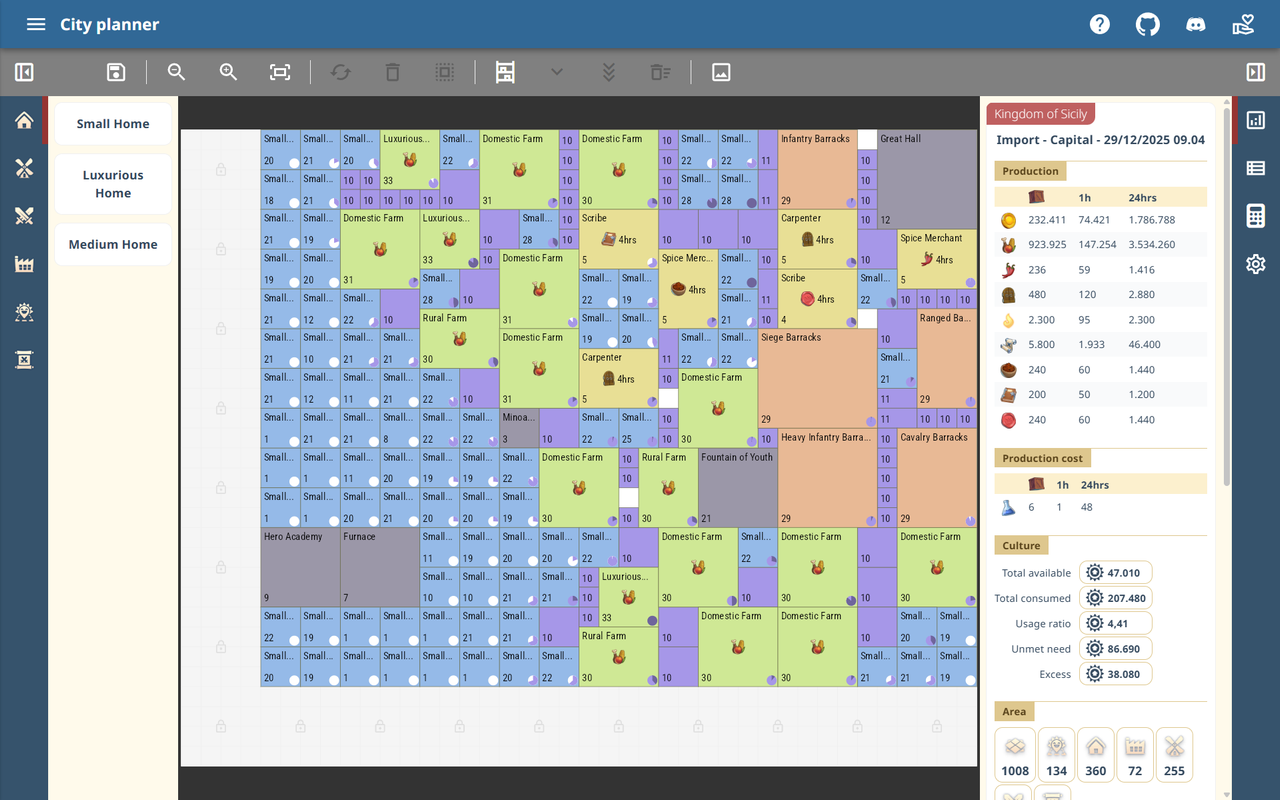This screenshot has width=1280, height=800.
Task: Click the homes area tile 360
Action: [1096, 755]
